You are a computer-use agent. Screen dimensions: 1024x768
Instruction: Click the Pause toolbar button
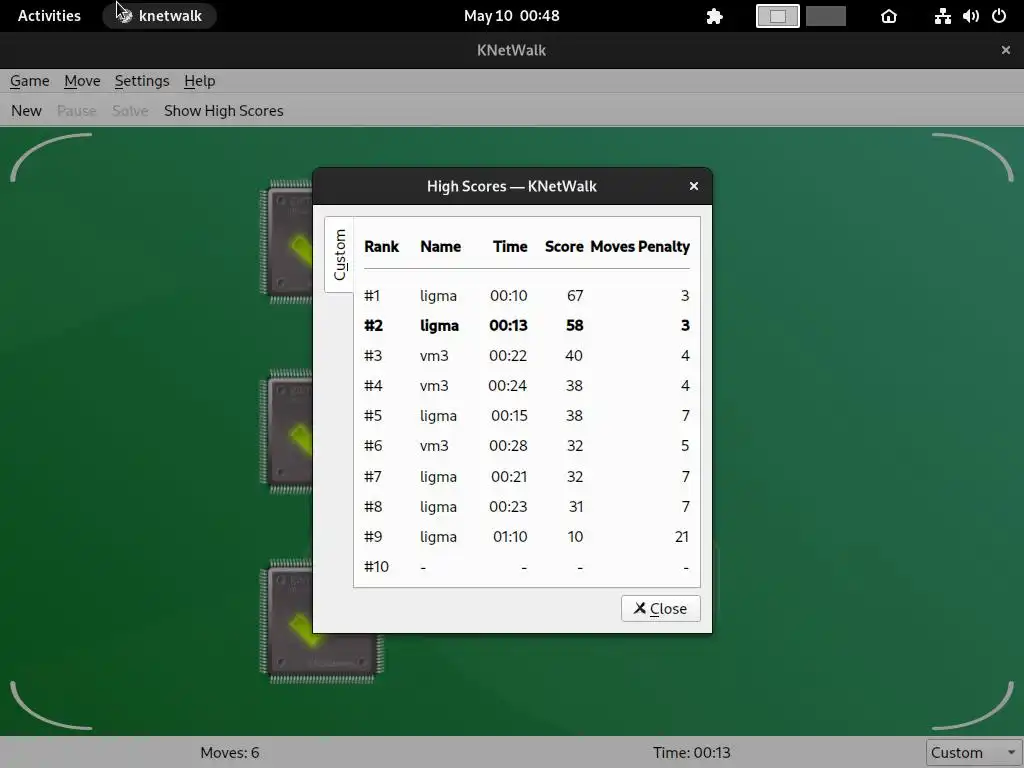point(76,111)
